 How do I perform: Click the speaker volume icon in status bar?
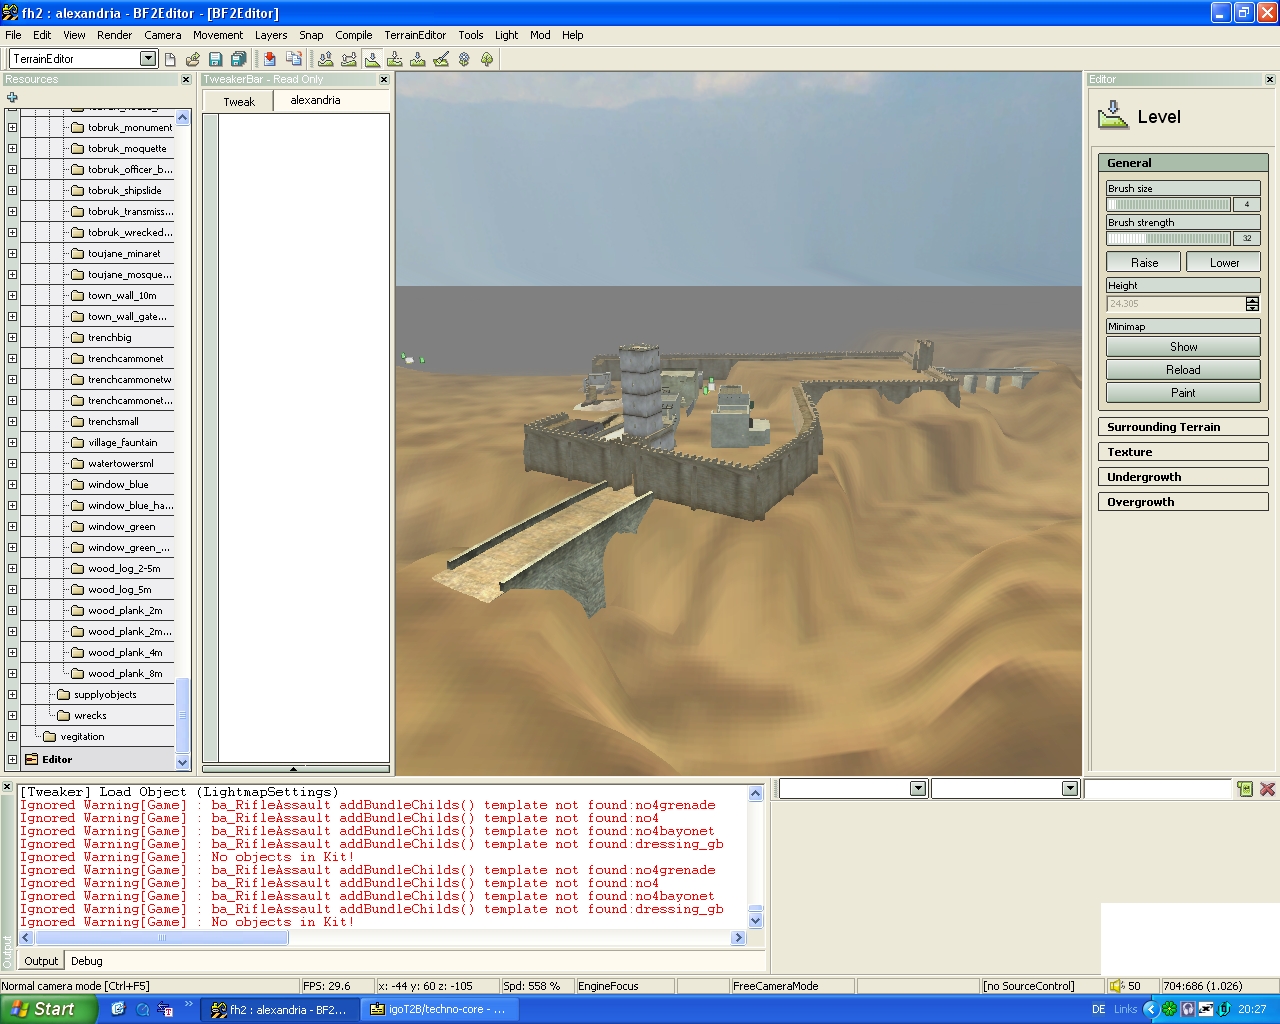(x=1117, y=986)
